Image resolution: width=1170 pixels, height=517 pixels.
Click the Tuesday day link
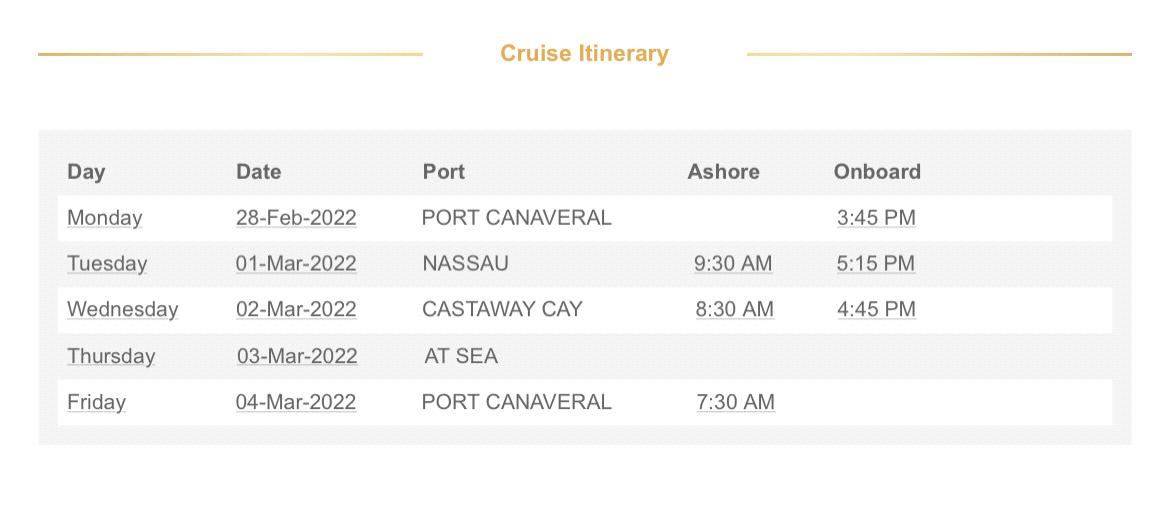tap(107, 263)
